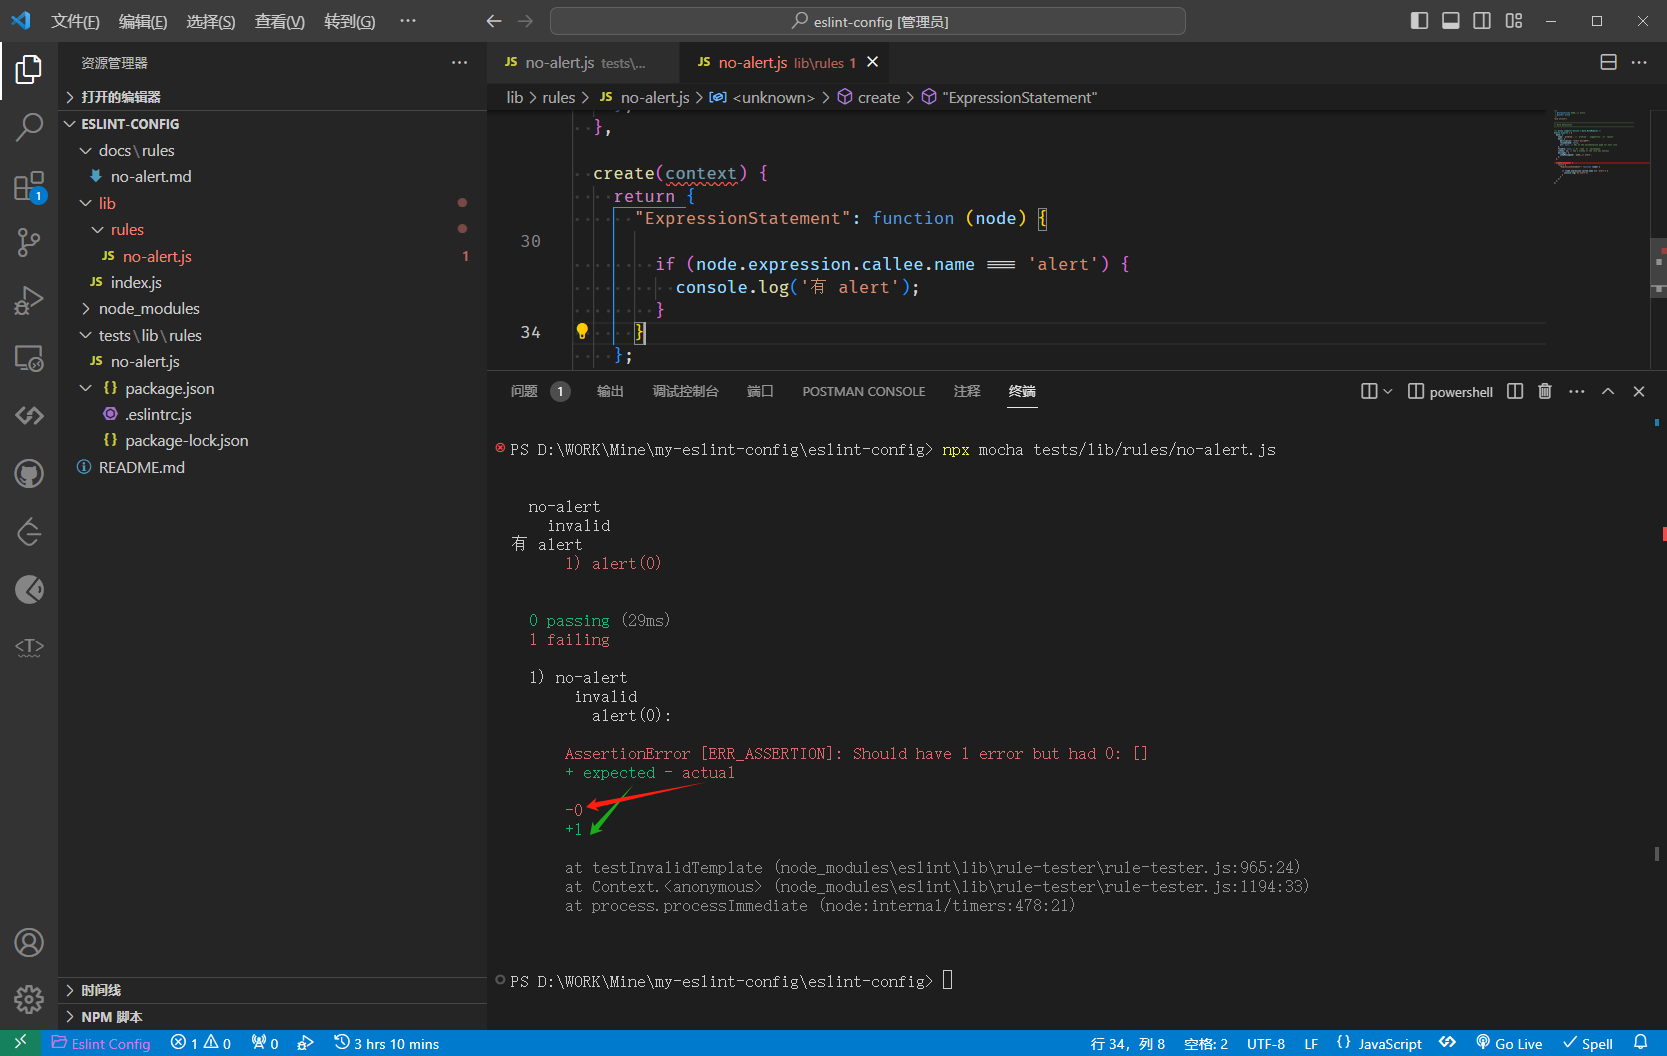Collapse the lib folder in explorer
Image resolution: width=1667 pixels, height=1056 pixels.
pyautogui.click(x=107, y=203)
